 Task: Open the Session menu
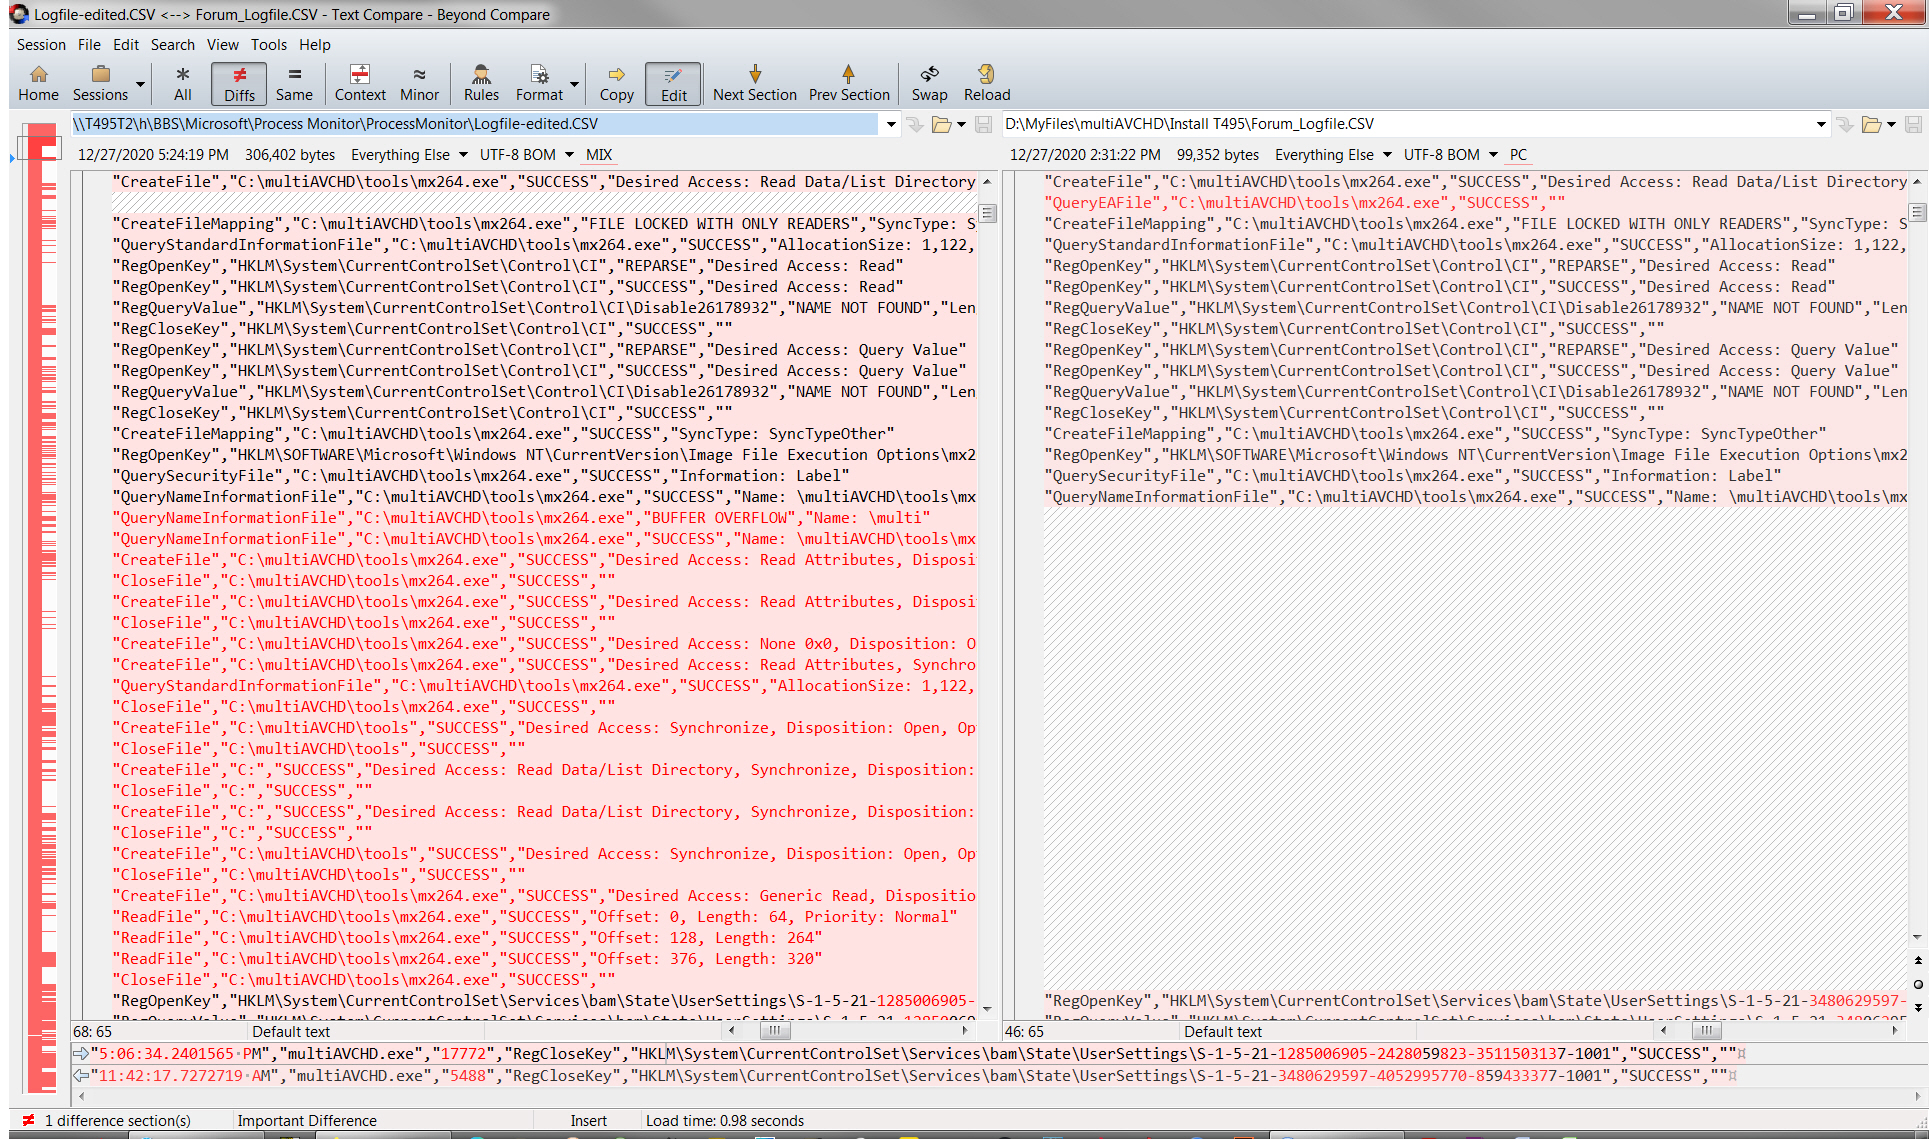41,45
